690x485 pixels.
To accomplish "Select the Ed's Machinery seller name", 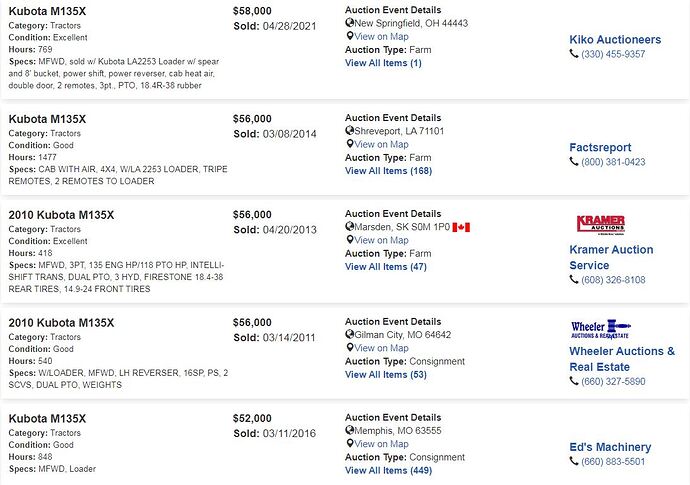I will pos(610,447).
